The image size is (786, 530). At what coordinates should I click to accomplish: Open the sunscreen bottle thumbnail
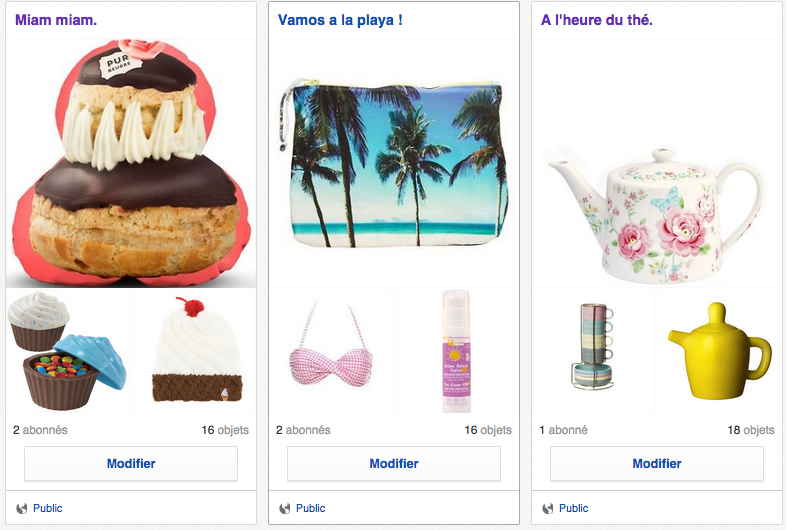[x=457, y=350]
